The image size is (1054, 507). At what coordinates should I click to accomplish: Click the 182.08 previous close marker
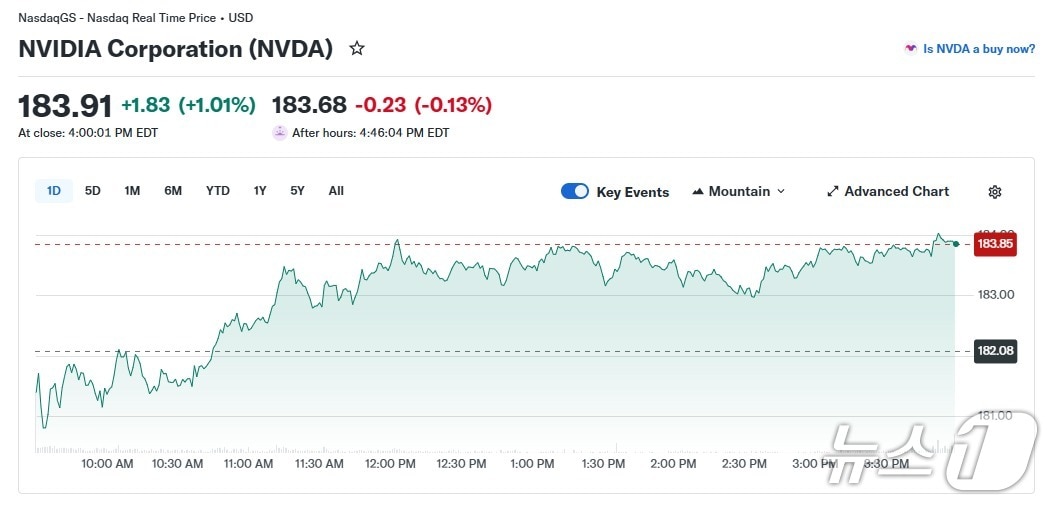[995, 351]
